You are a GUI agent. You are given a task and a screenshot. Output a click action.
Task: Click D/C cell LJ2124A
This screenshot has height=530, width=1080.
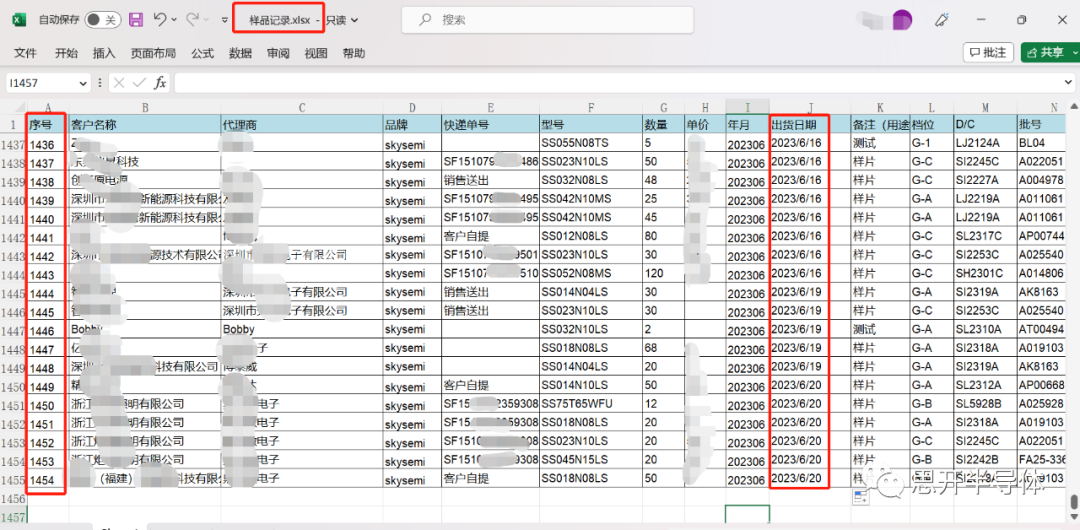click(985, 143)
